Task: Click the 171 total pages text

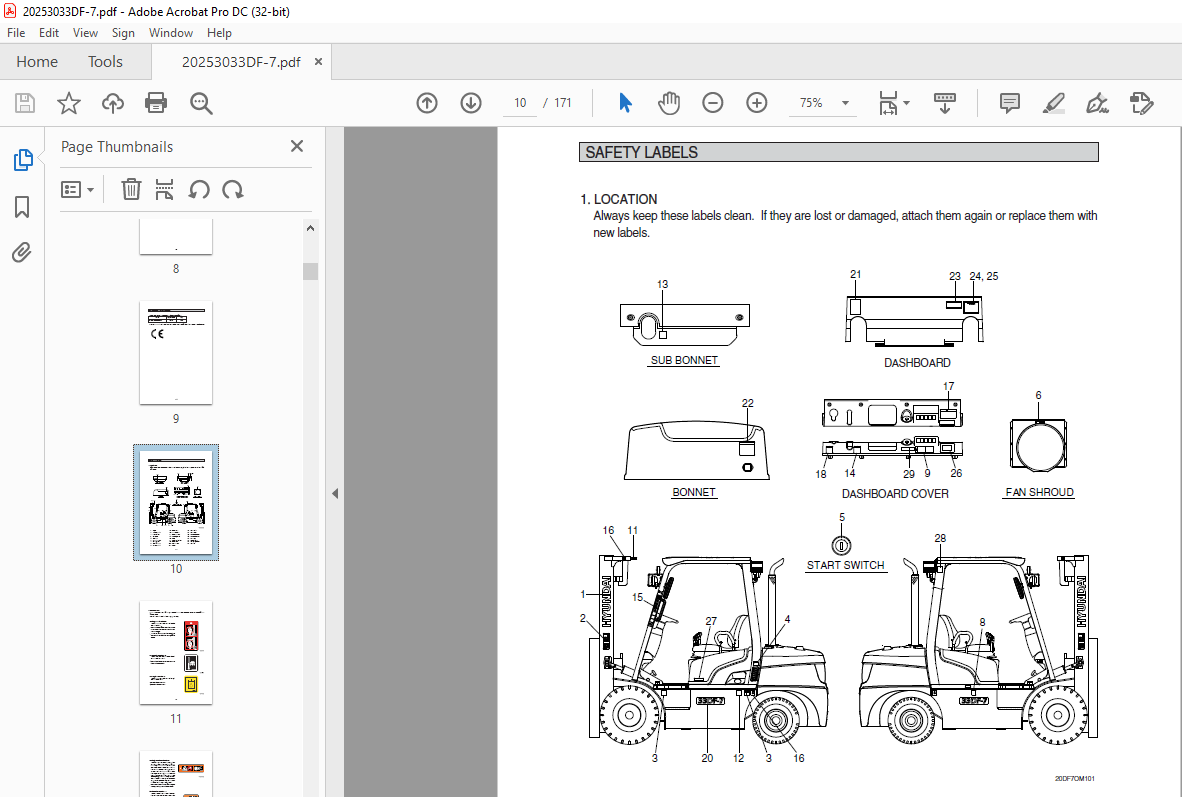Action: pos(562,103)
